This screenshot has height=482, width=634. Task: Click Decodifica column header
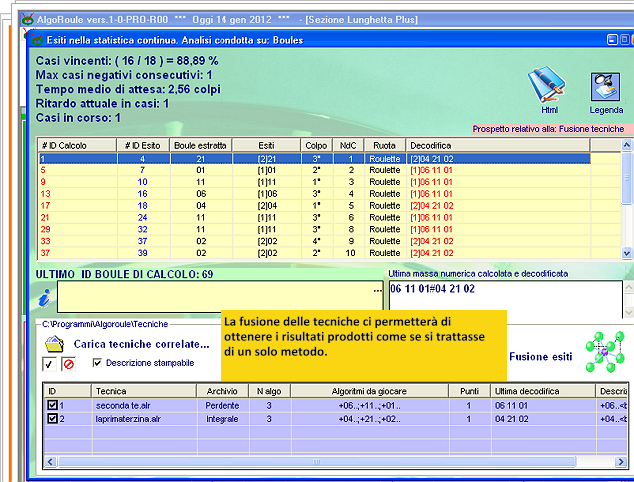click(x=498, y=145)
